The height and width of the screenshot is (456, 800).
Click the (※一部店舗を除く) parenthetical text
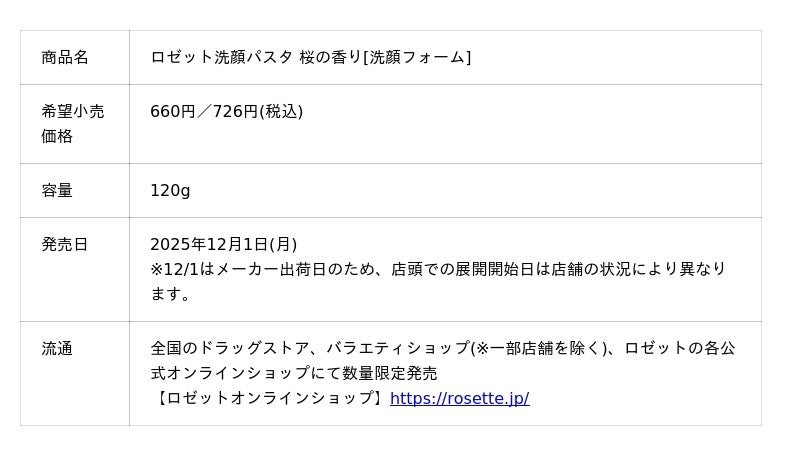point(538,349)
